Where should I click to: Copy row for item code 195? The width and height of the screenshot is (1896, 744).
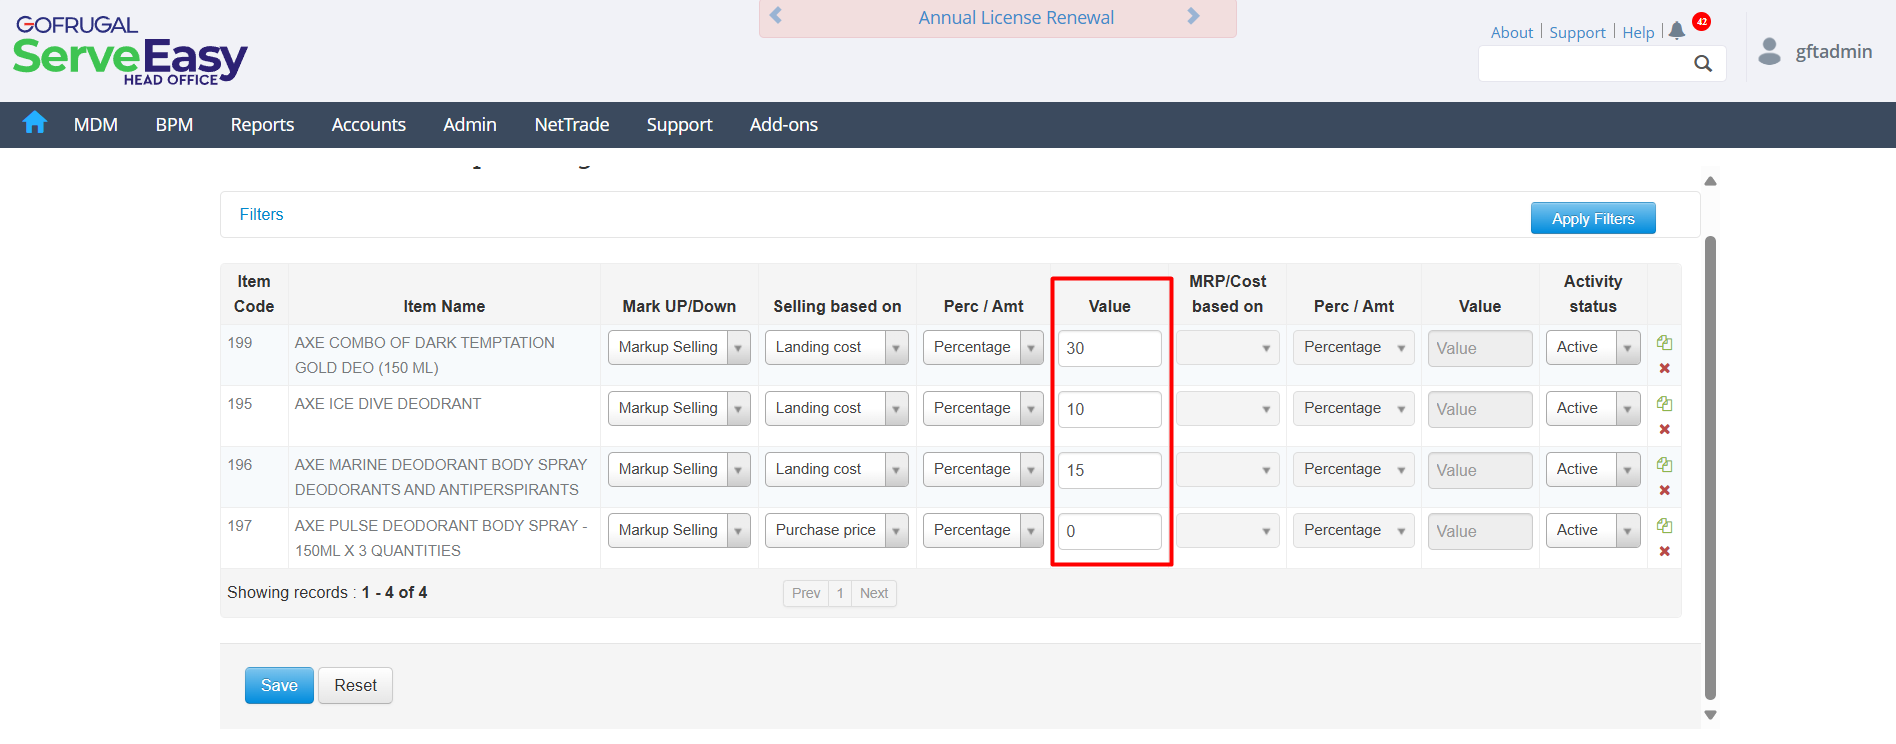click(x=1664, y=404)
